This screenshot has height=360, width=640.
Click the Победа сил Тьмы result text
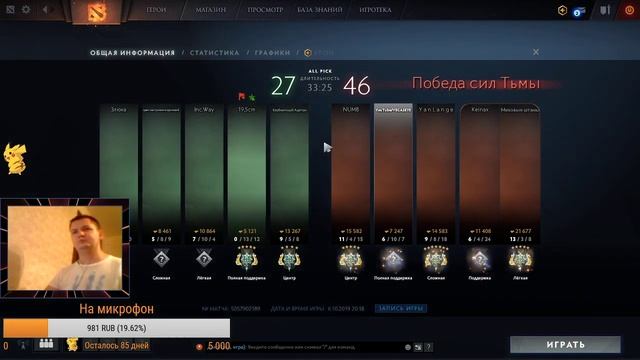pyautogui.click(x=476, y=83)
